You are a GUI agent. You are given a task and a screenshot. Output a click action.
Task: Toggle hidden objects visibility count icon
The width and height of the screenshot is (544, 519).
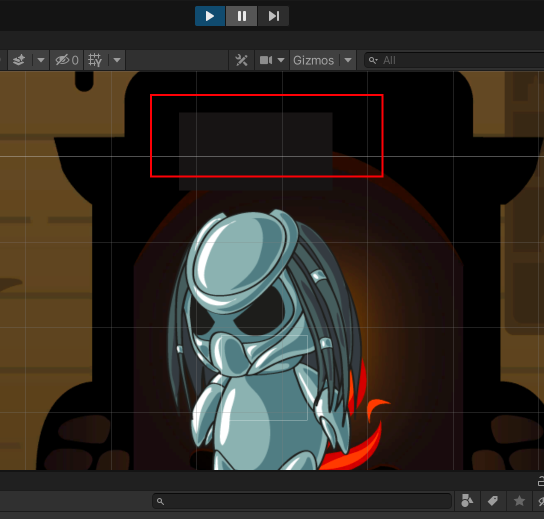(x=67, y=60)
